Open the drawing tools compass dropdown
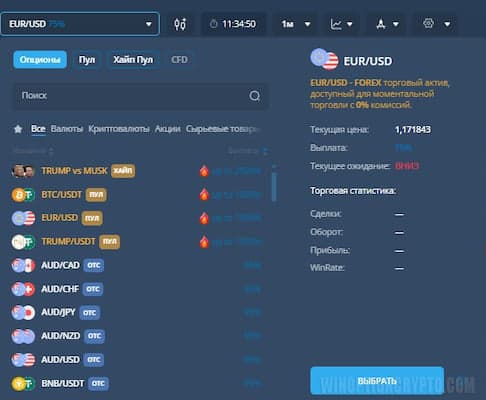Screen dimensions: 486x400 coord(387,24)
